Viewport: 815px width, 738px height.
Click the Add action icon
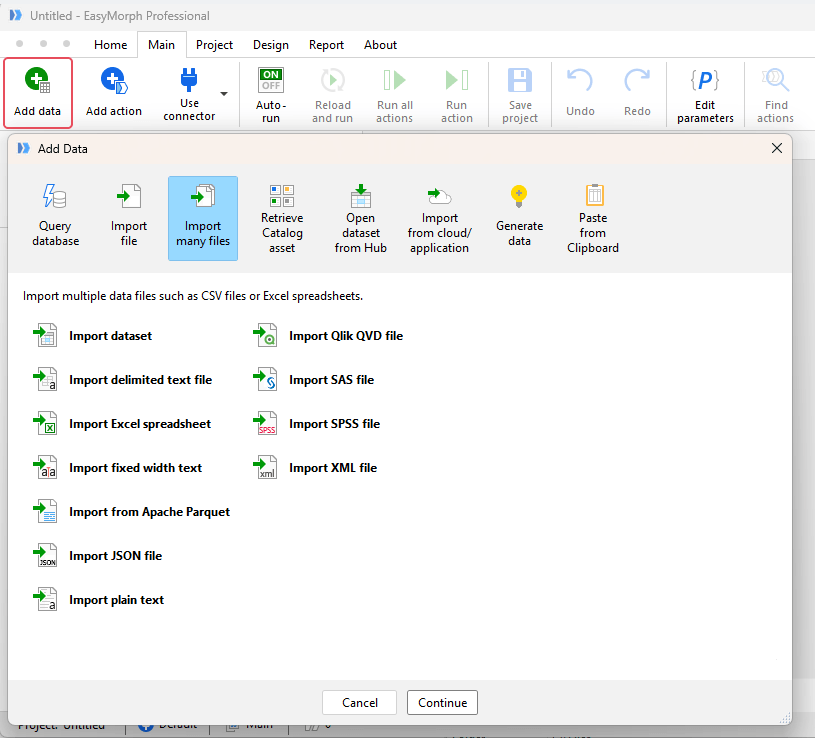coord(114,81)
